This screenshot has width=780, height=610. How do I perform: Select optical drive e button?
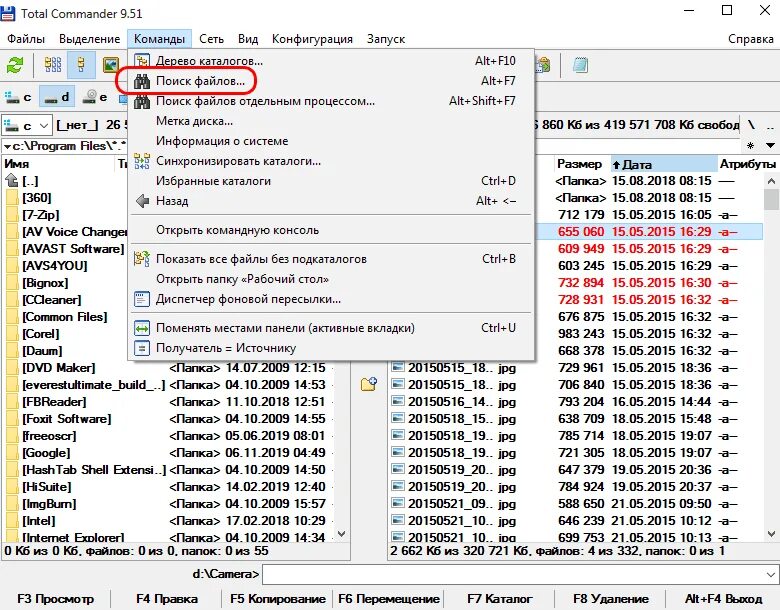[x=95, y=97]
